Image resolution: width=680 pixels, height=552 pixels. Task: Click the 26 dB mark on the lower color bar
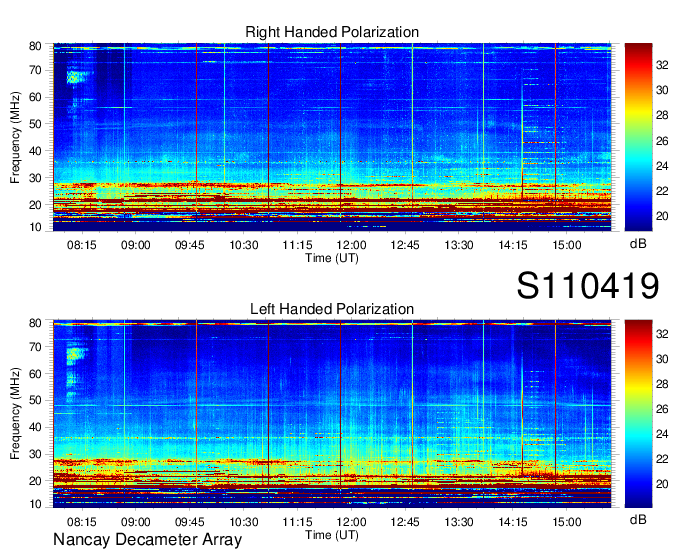[x=662, y=409]
